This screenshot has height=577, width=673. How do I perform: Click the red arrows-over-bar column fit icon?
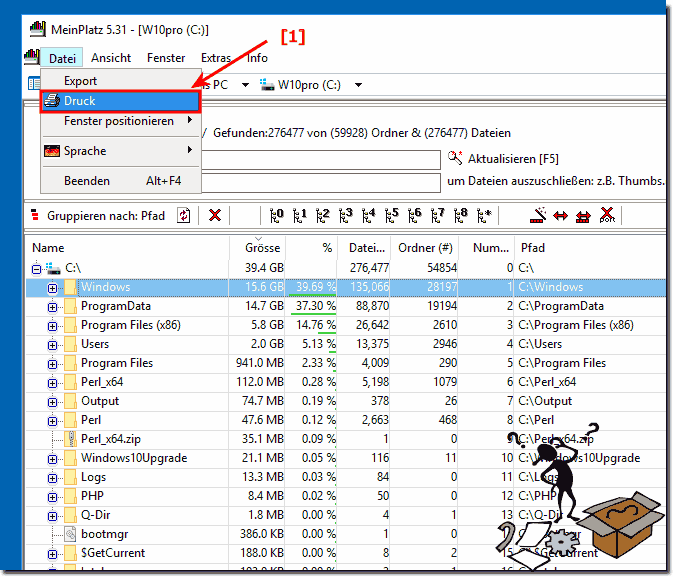coord(583,216)
